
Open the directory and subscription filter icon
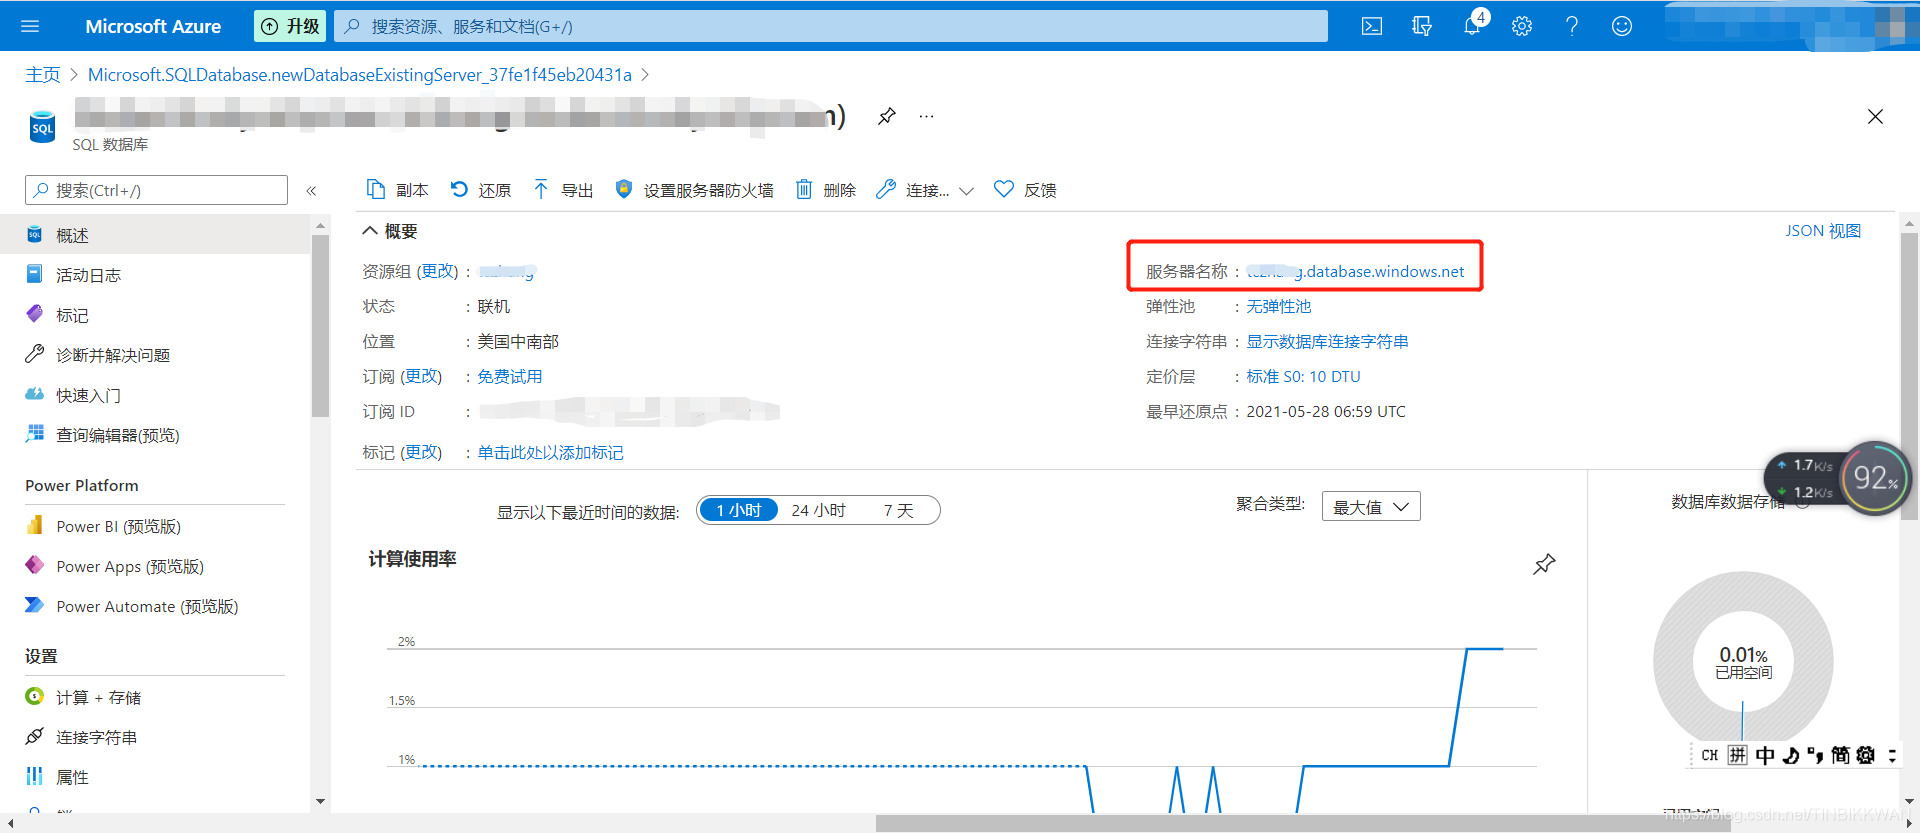[1422, 26]
